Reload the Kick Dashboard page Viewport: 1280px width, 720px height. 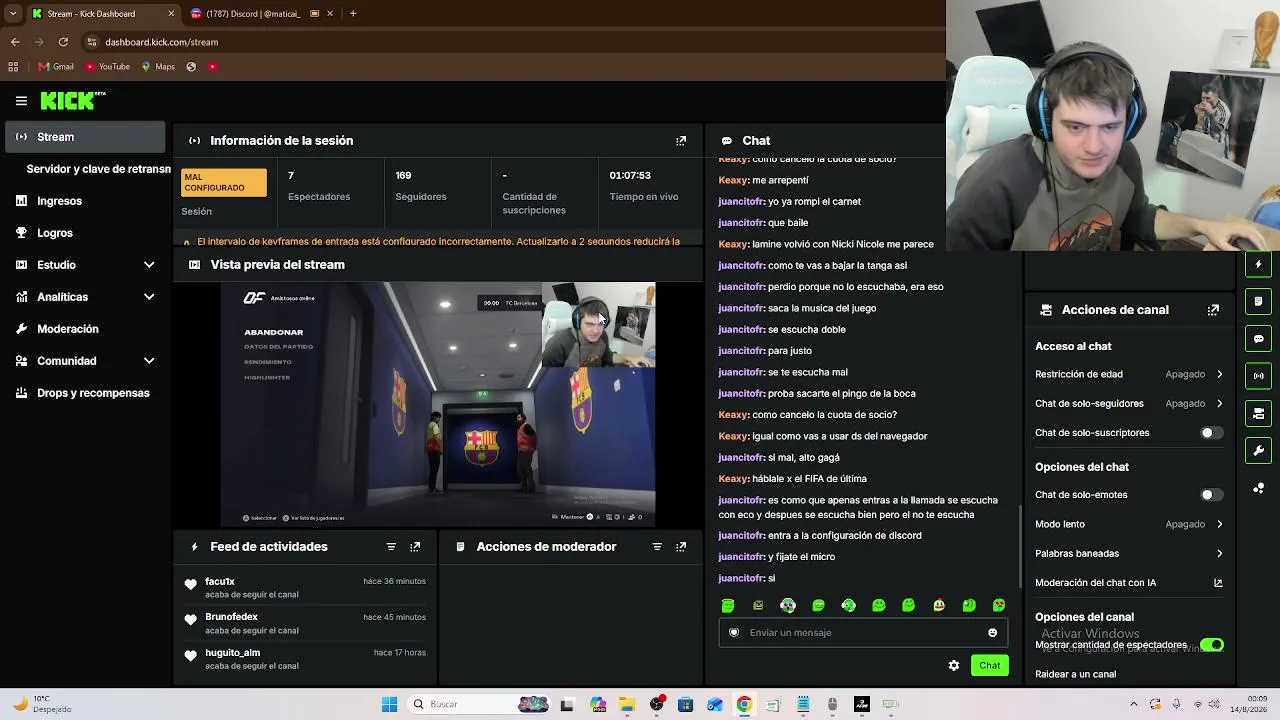(x=63, y=42)
